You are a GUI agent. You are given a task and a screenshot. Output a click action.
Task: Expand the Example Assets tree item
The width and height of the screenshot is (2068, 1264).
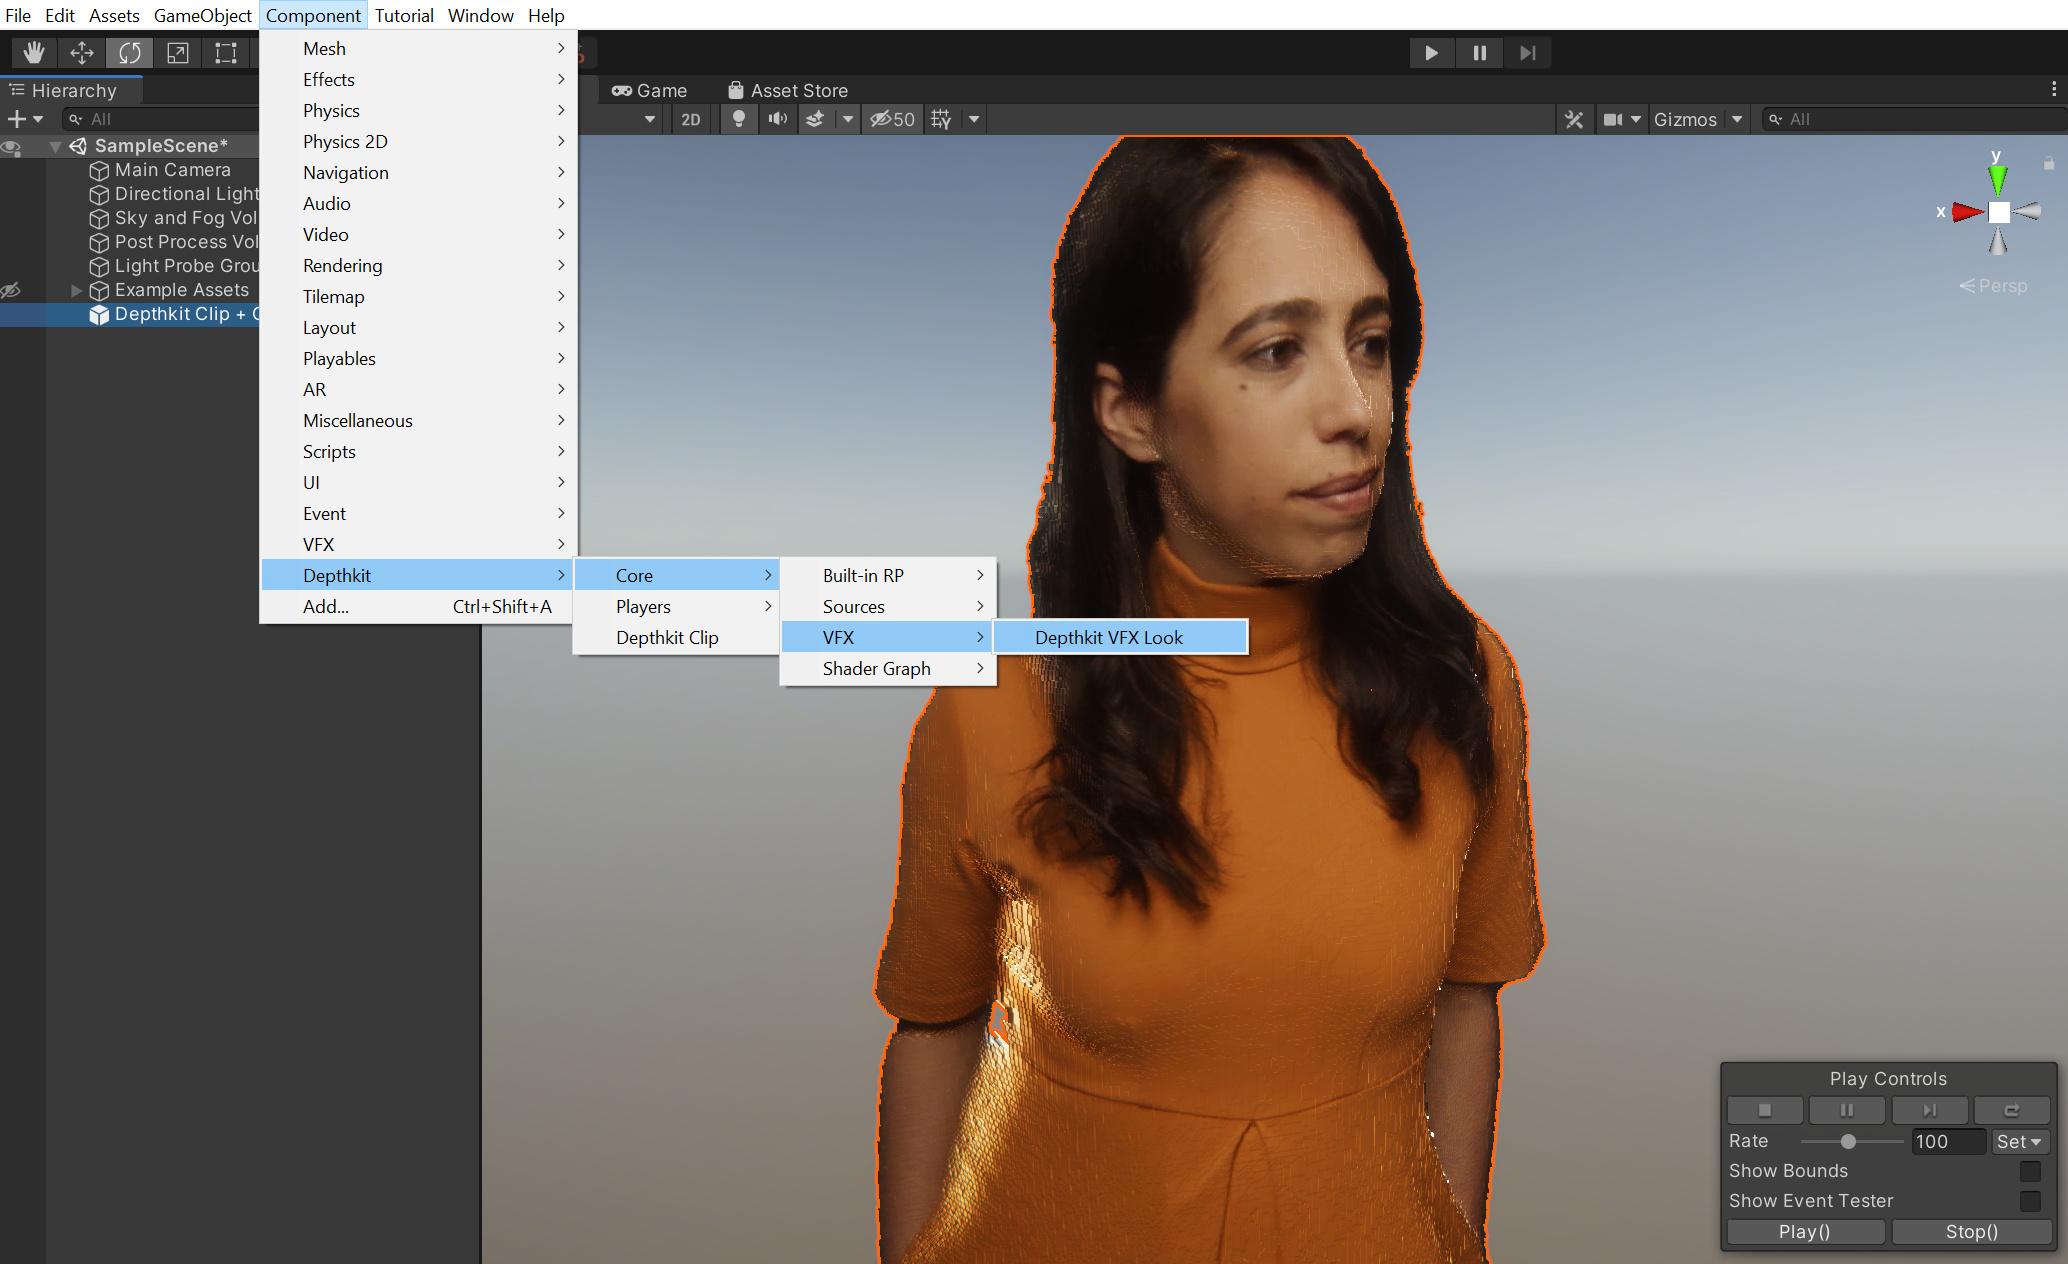tap(76, 290)
